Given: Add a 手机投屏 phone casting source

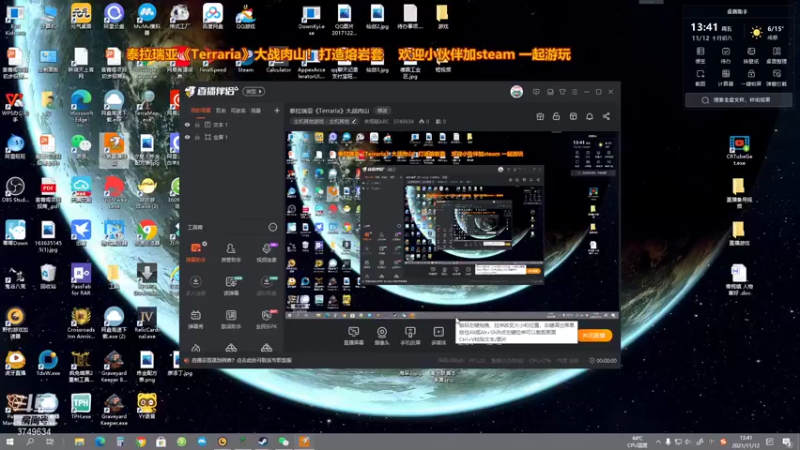Looking at the screenshot, I should point(410,336).
